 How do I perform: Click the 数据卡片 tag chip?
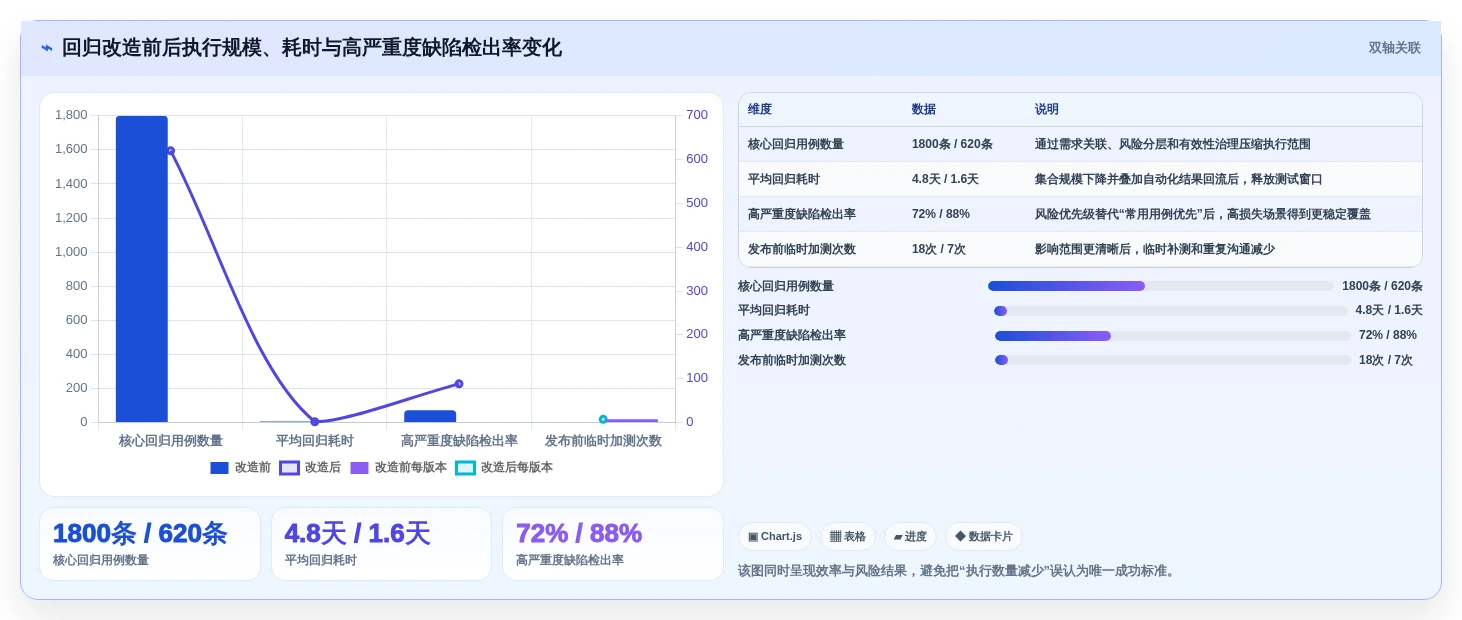tap(984, 537)
